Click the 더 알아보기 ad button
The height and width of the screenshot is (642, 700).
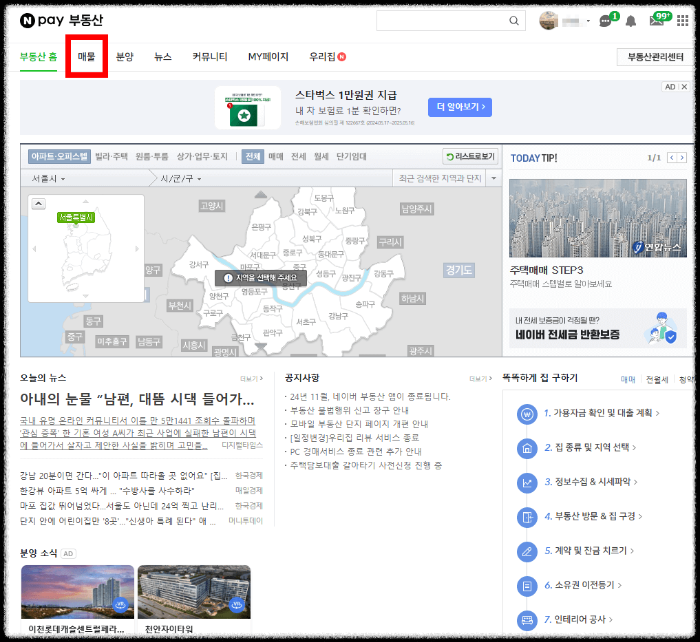tap(460, 107)
